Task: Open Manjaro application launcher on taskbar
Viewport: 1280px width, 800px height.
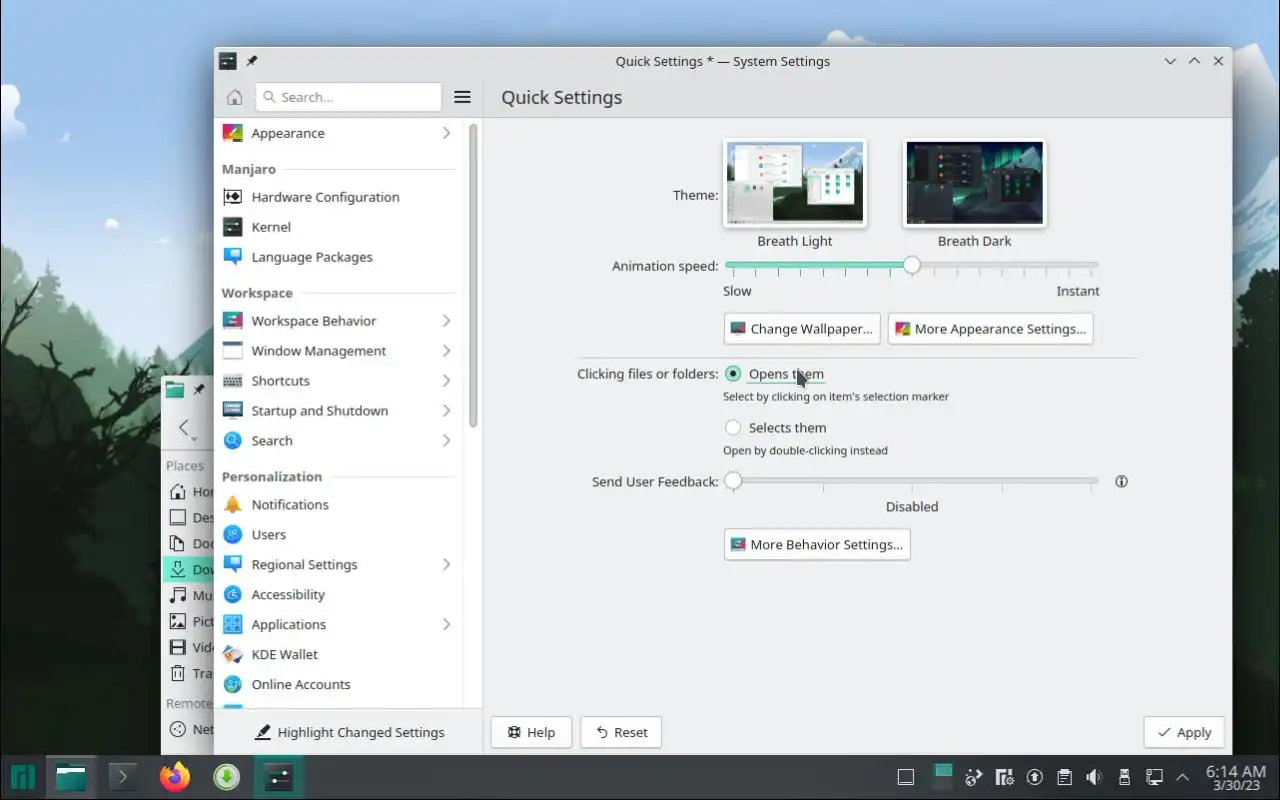Action: tap(22, 777)
